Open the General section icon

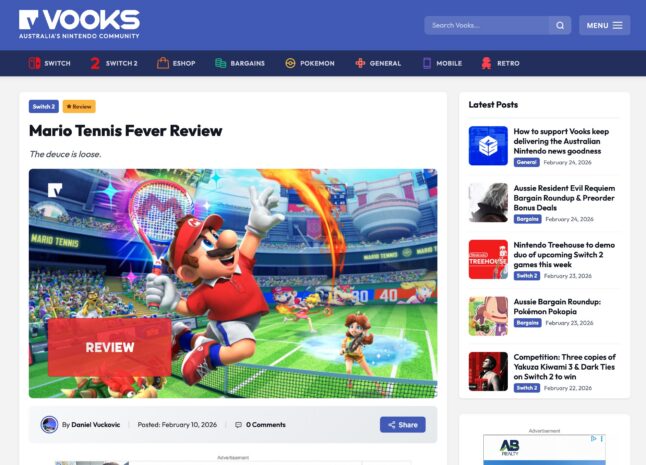tap(360, 63)
